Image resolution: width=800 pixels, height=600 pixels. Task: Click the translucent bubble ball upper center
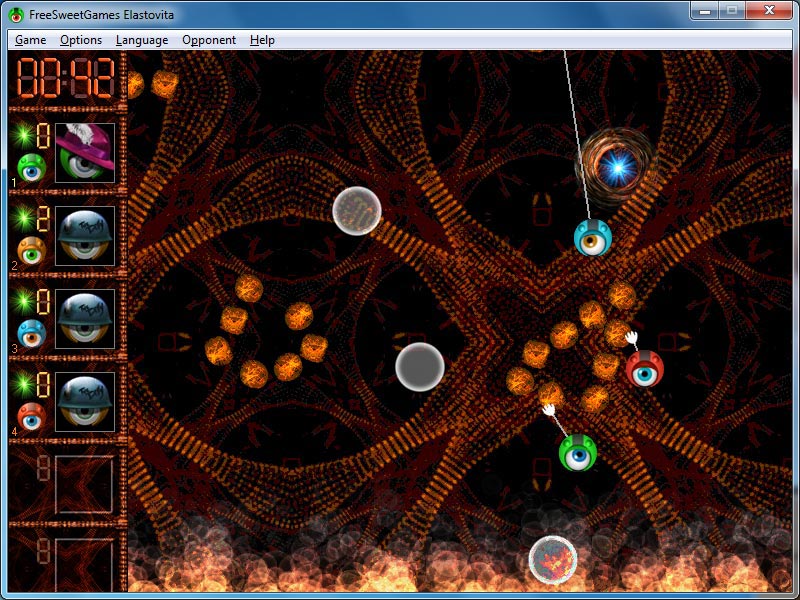pos(357,211)
